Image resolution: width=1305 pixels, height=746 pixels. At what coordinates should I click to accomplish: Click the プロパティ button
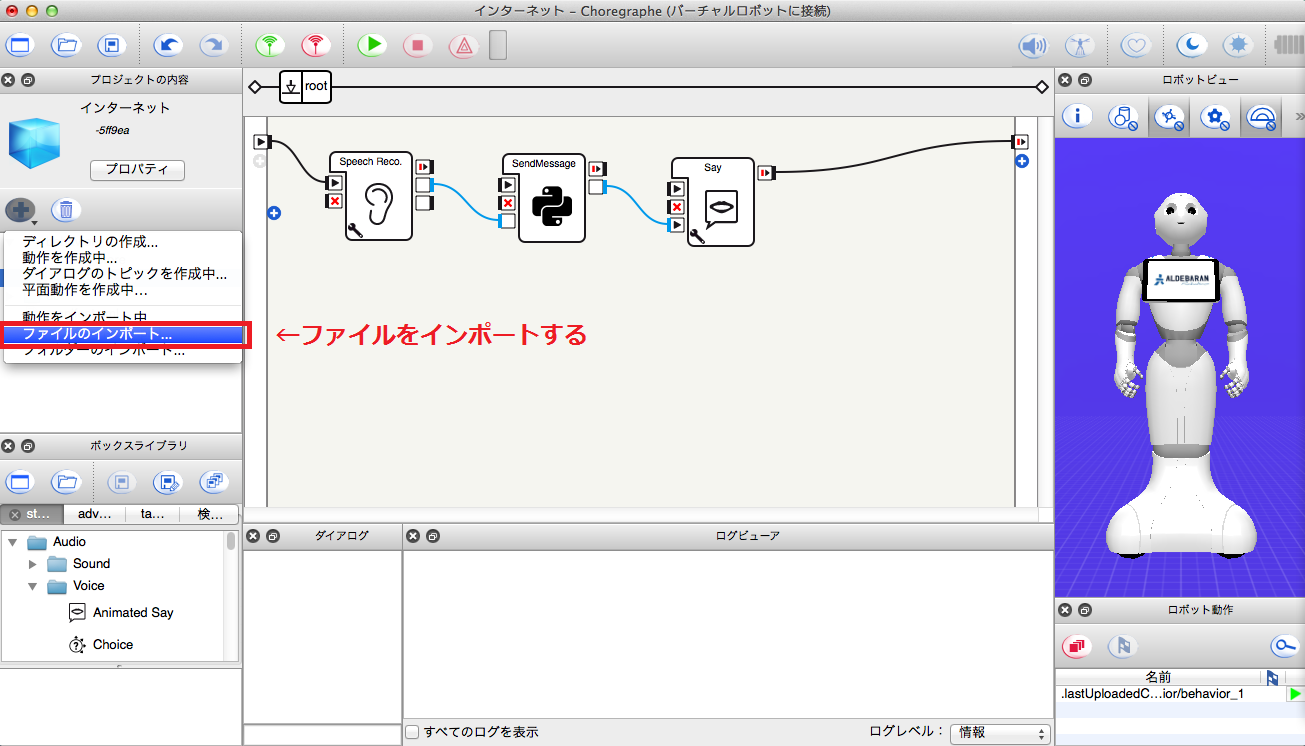pyautogui.click(x=138, y=170)
